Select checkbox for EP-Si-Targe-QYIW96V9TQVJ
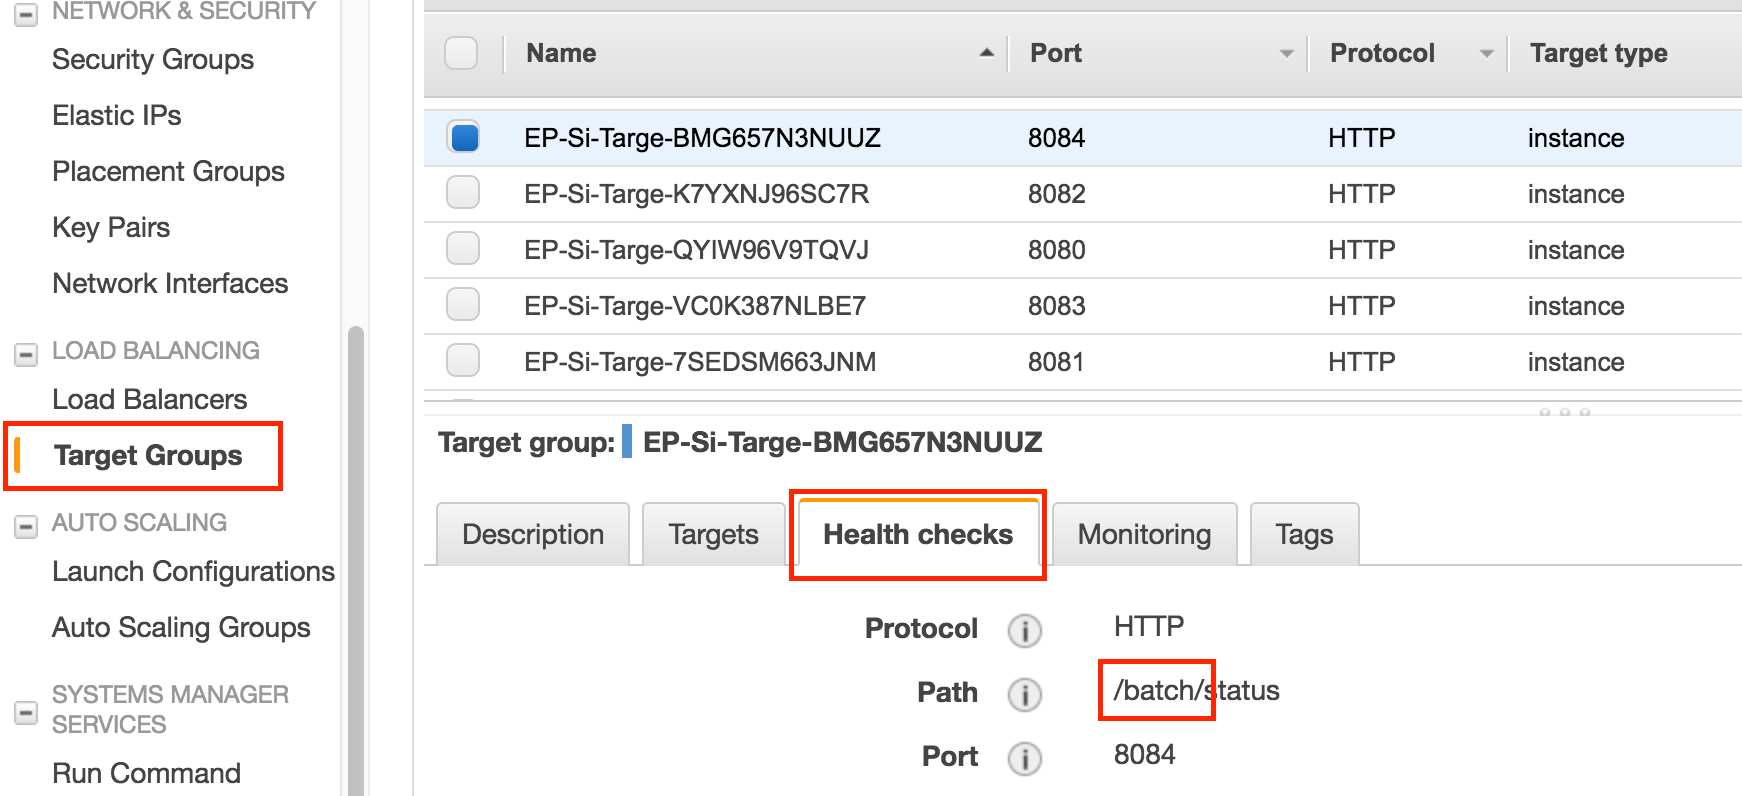1742x796 pixels. coord(463,248)
